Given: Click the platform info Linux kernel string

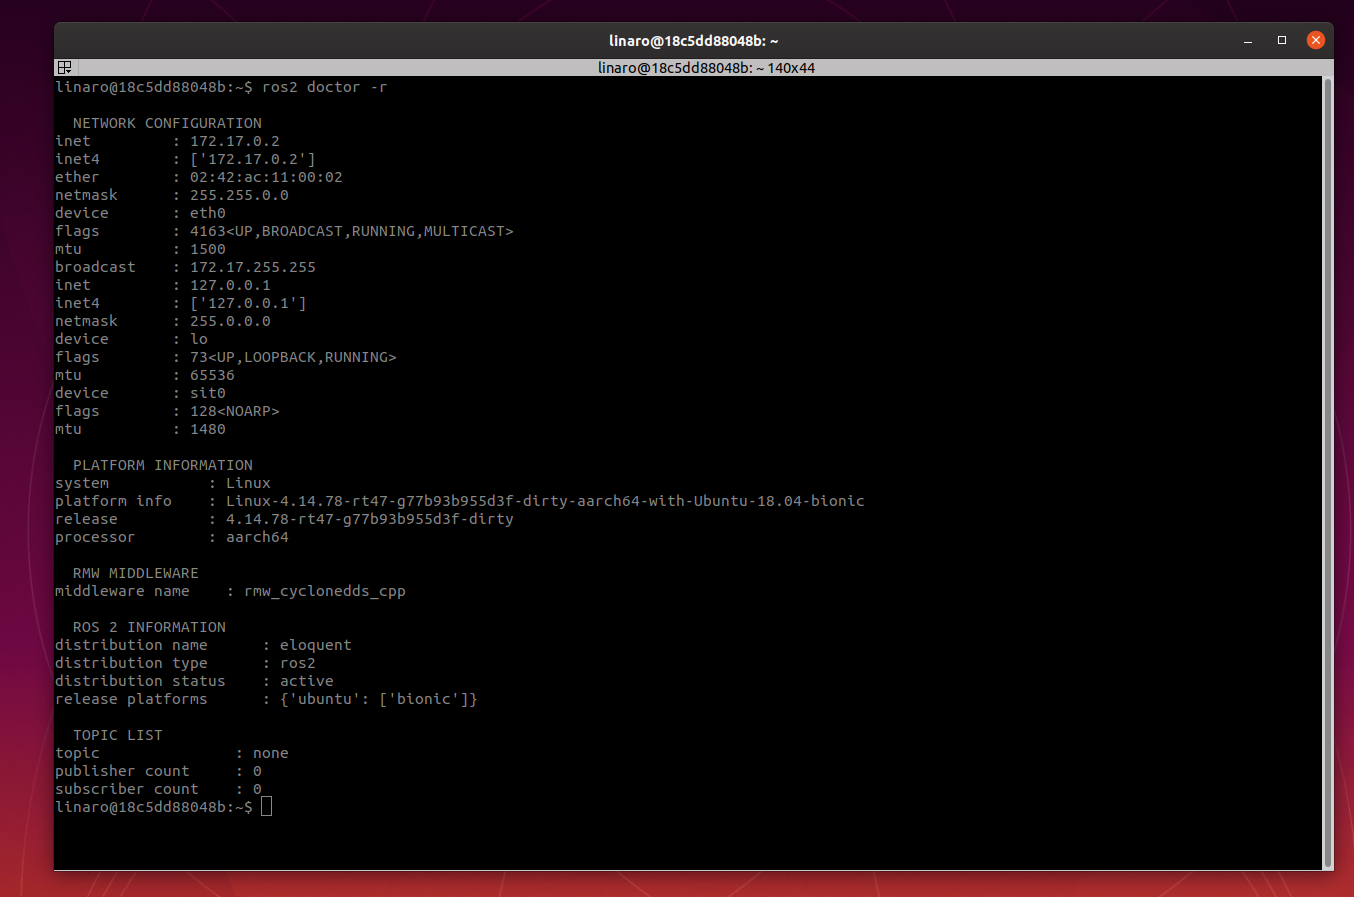Looking at the screenshot, I should tap(544, 501).
